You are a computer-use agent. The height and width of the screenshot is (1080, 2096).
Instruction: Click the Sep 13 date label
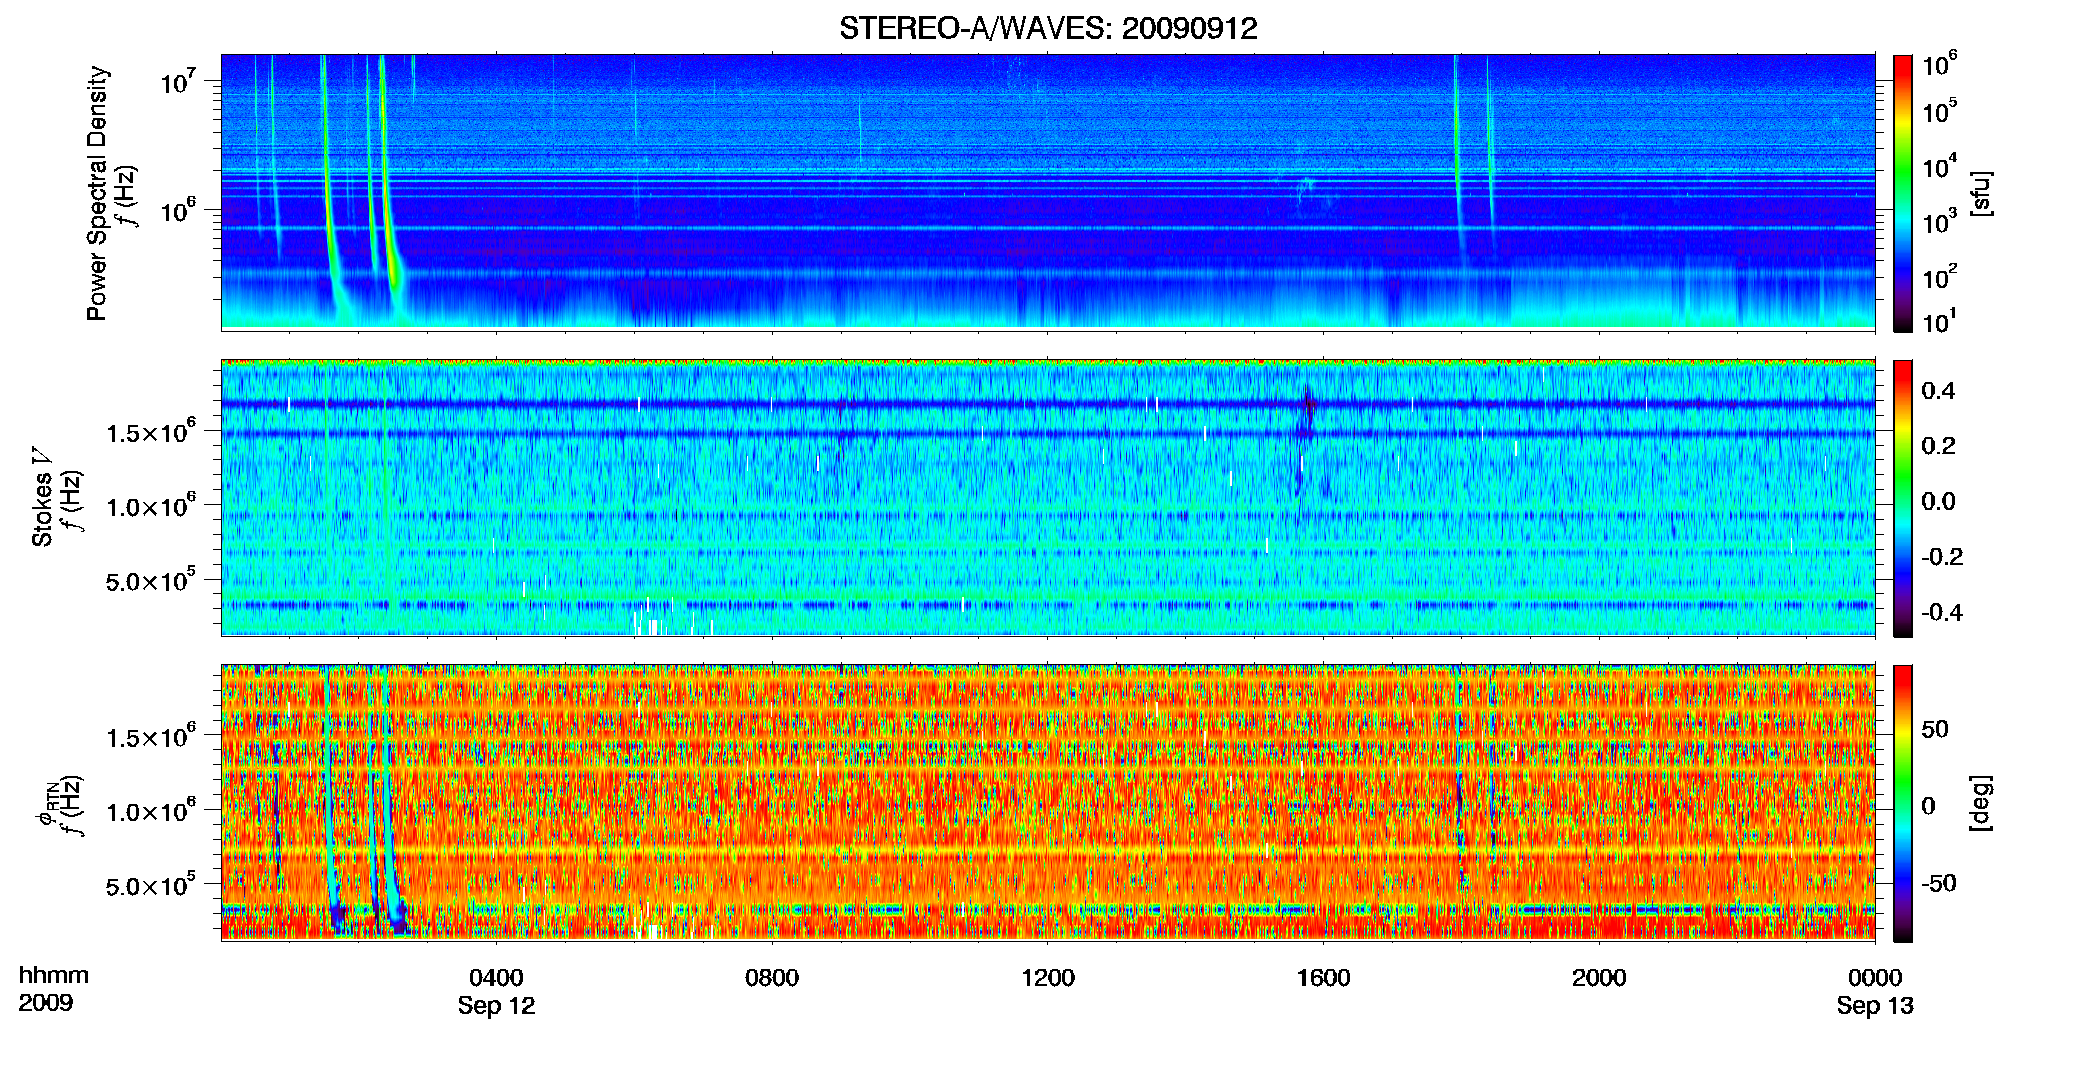tap(1875, 1006)
